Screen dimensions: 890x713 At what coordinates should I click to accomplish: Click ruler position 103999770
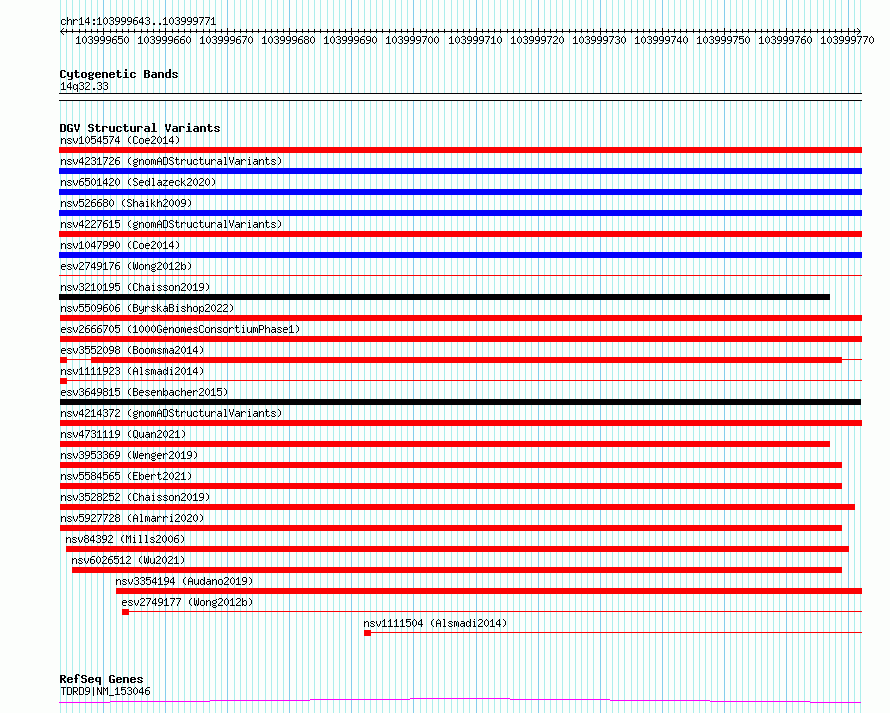[847, 40]
